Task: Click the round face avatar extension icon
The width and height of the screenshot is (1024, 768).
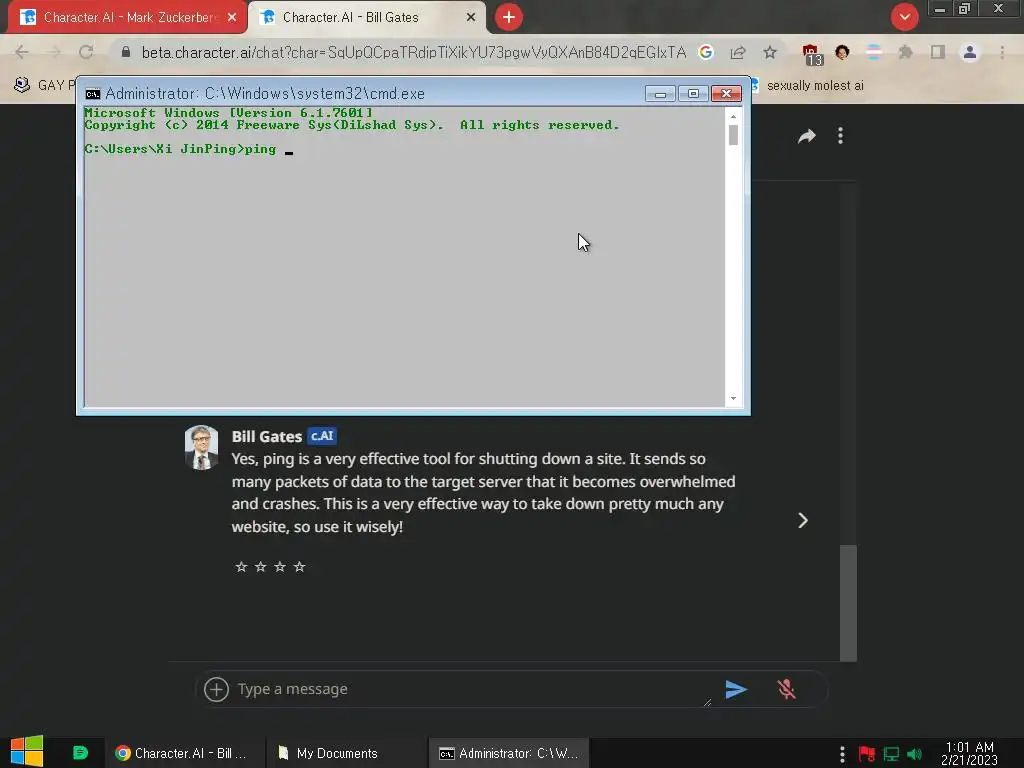Action: tap(842, 52)
